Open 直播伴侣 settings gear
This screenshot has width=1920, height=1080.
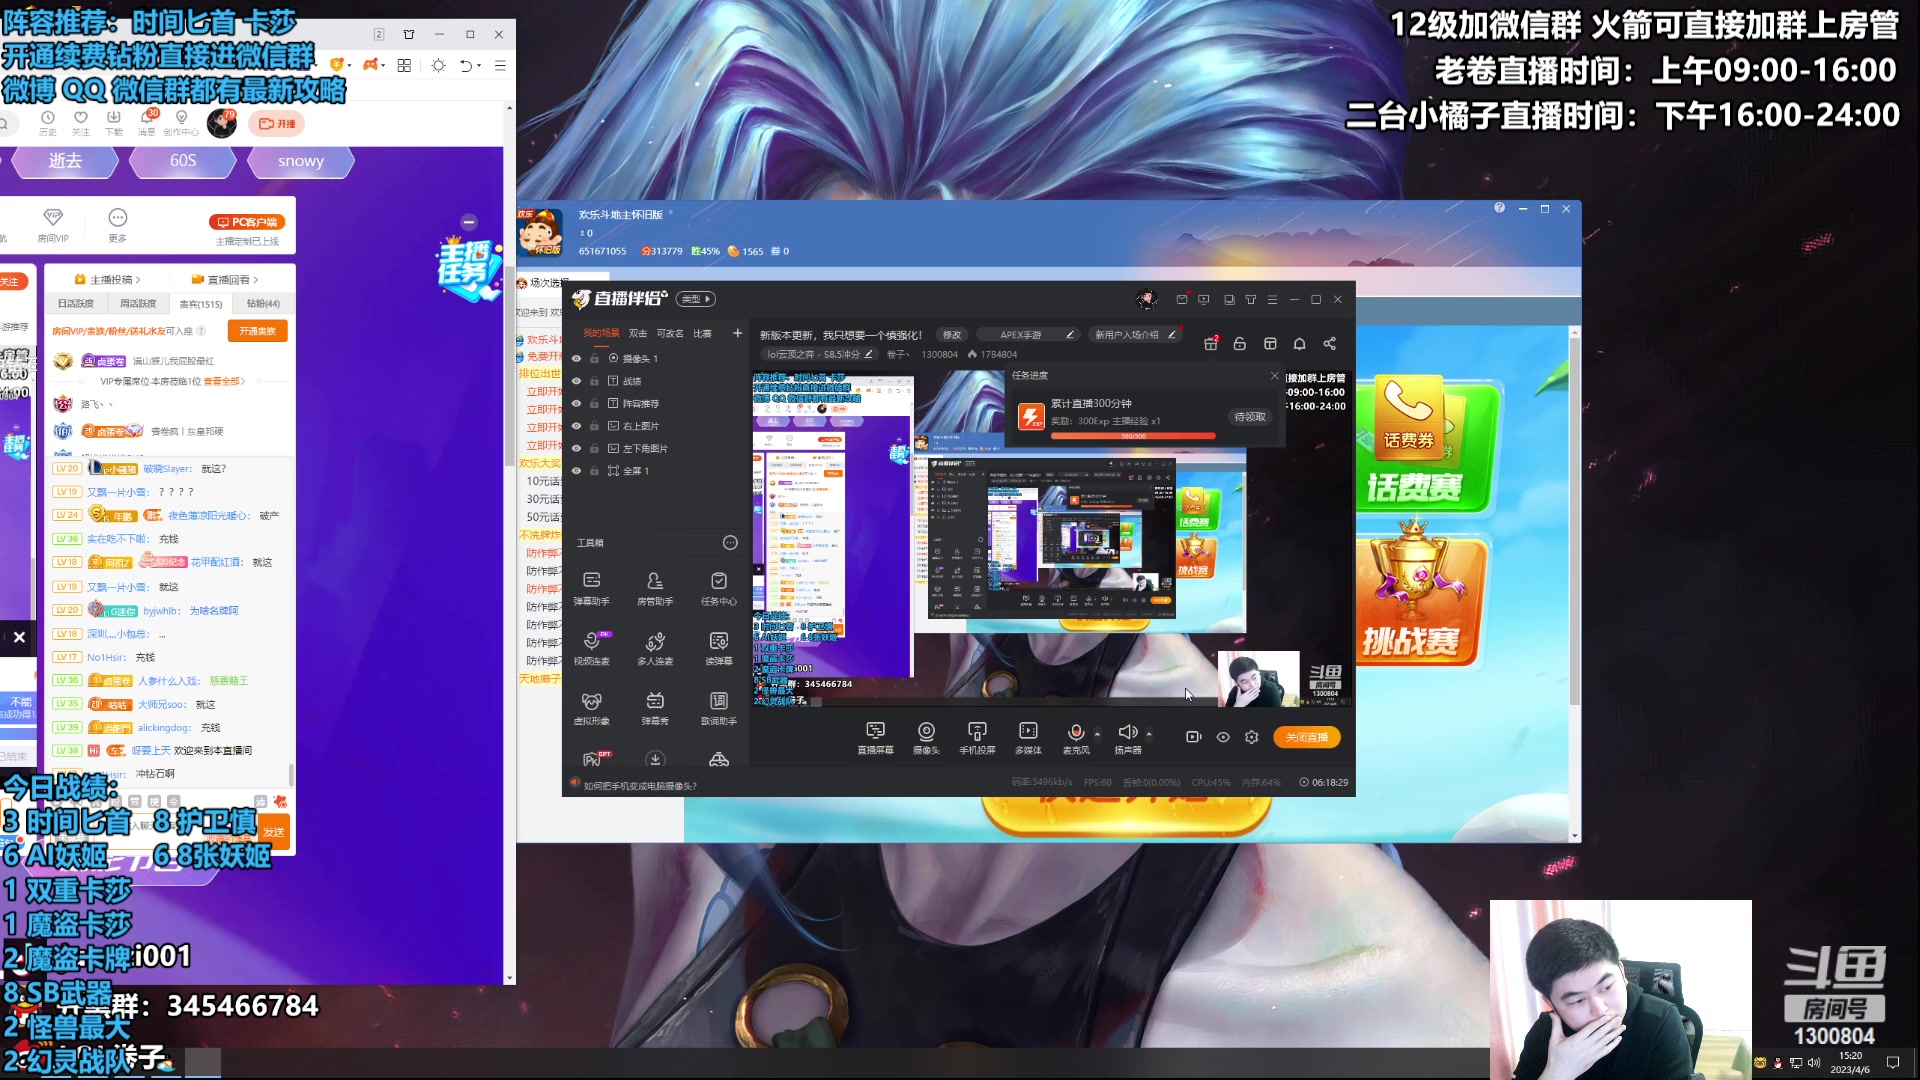(x=1251, y=737)
